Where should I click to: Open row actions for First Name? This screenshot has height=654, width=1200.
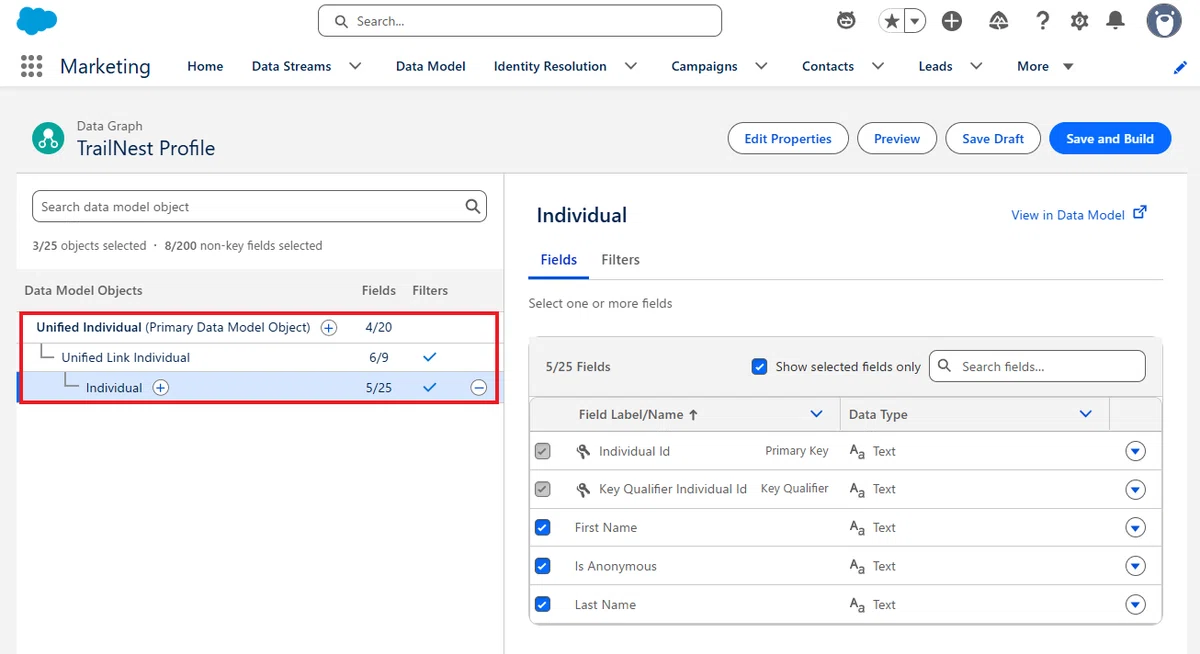pyautogui.click(x=1135, y=528)
